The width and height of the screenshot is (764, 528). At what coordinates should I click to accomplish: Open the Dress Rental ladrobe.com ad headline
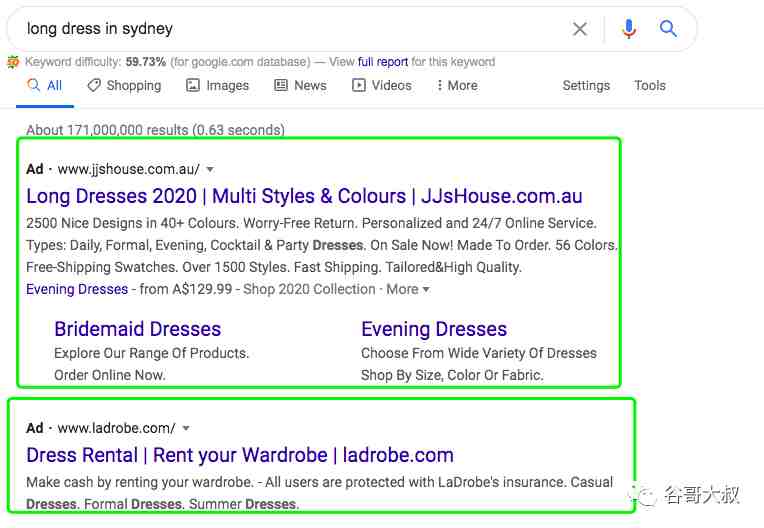tap(240, 455)
